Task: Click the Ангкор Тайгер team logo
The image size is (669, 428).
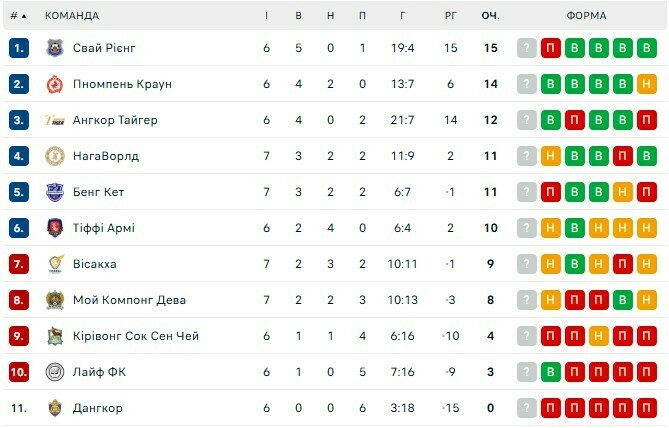Action: click(55, 120)
